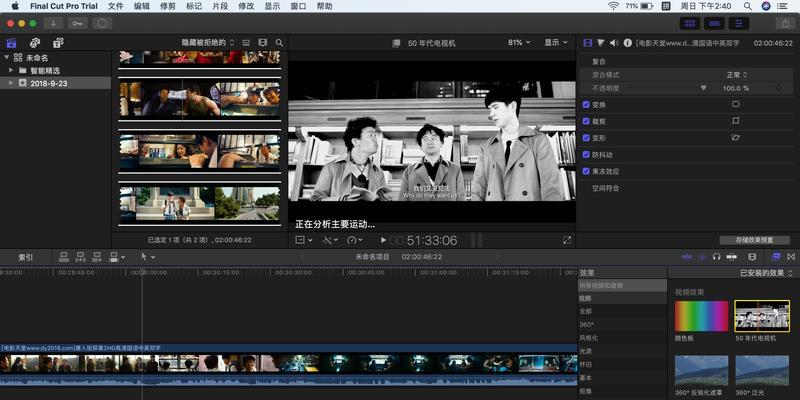This screenshot has width=800, height=400.
Task: Show the Crop on-screen controls icon
Action: point(735,121)
